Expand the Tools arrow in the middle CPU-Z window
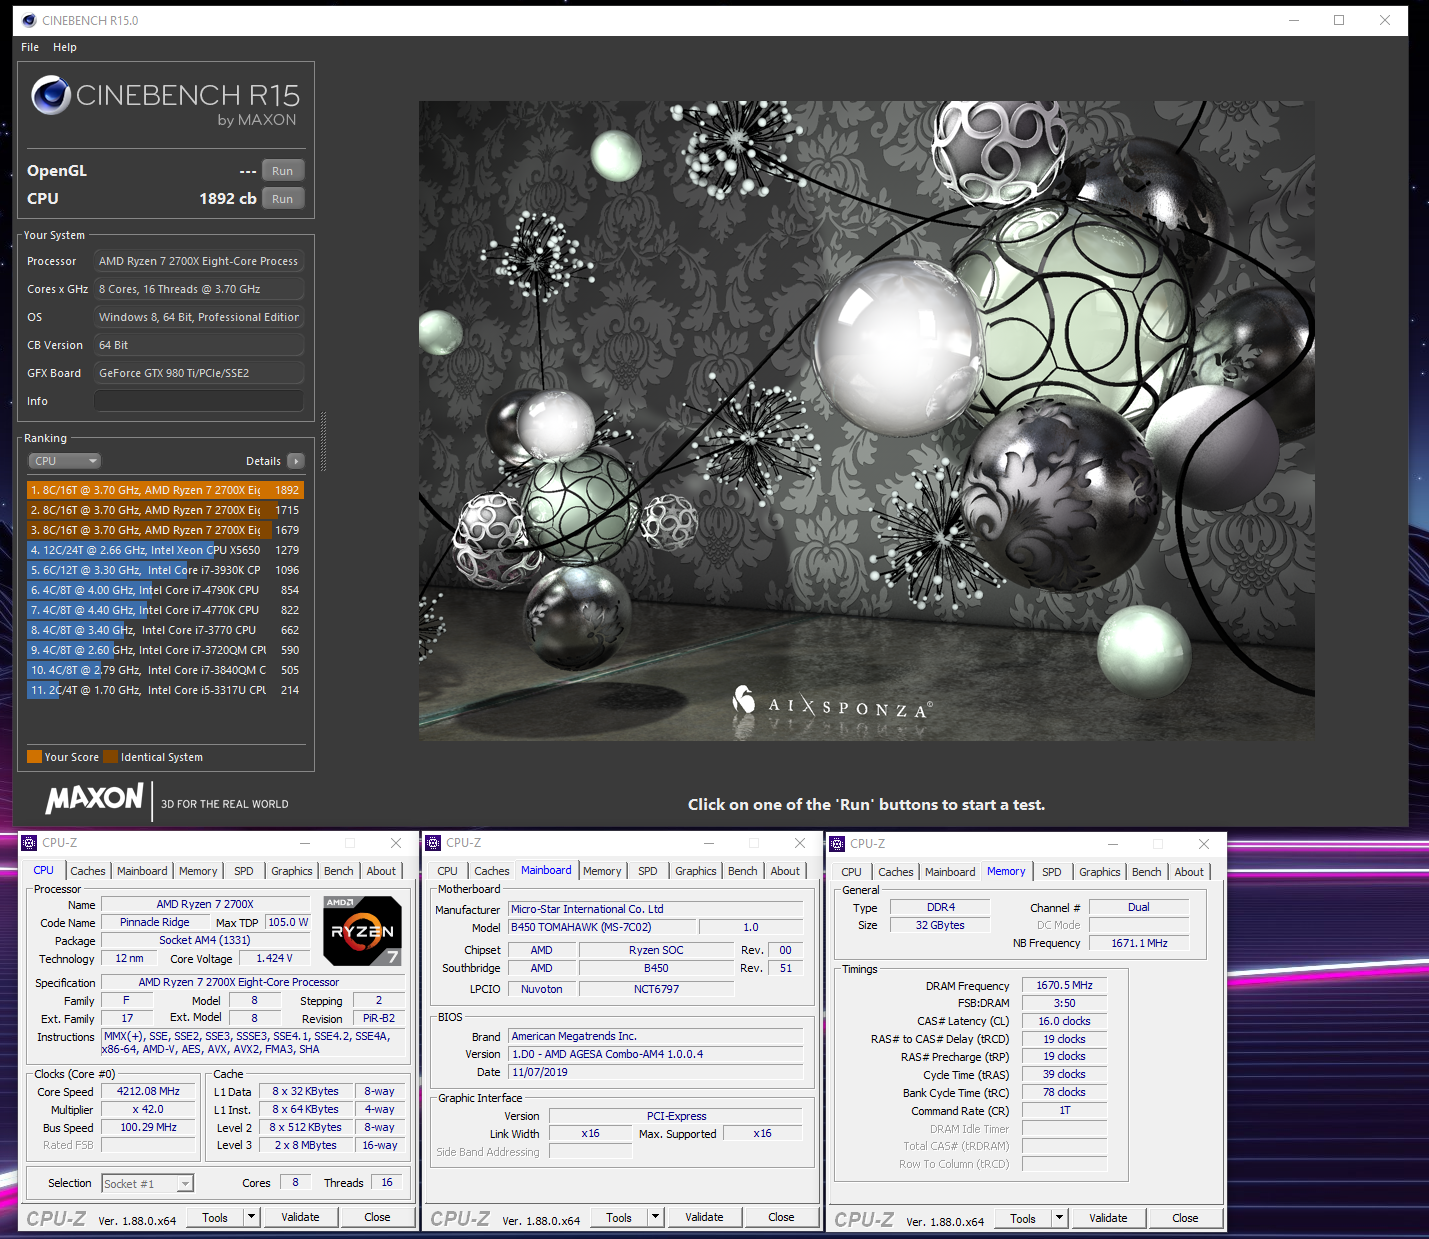The height and width of the screenshot is (1239, 1429). (656, 1217)
